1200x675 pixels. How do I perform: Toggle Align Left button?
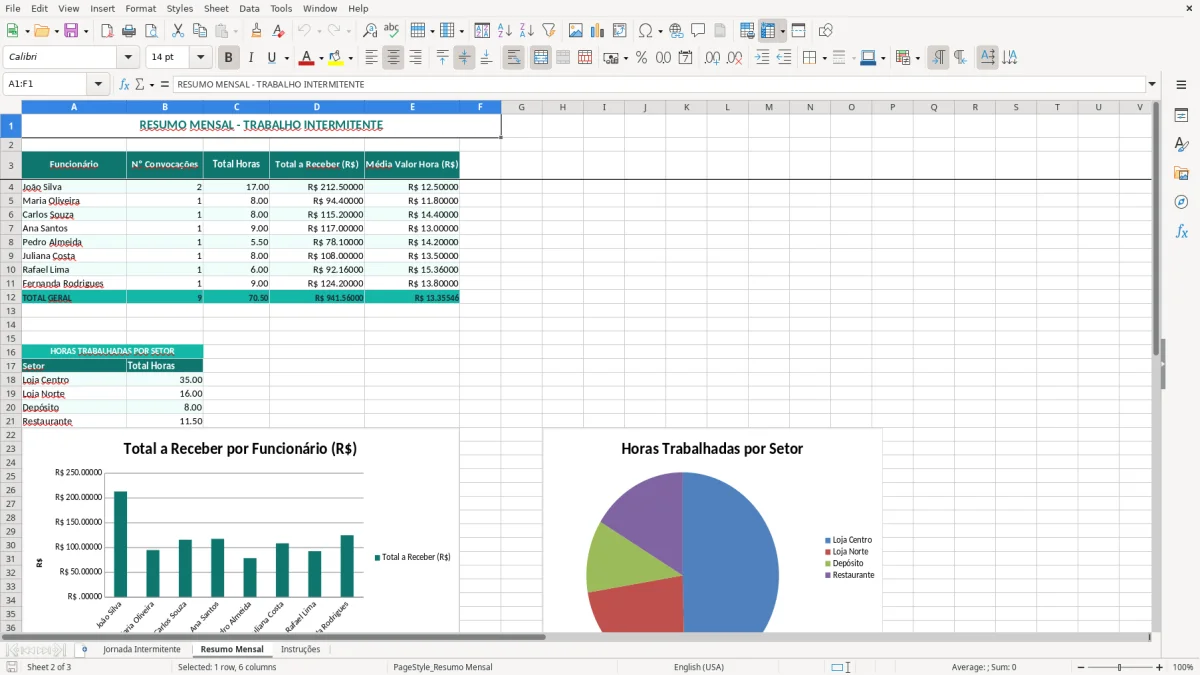click(x=371, y=58)
